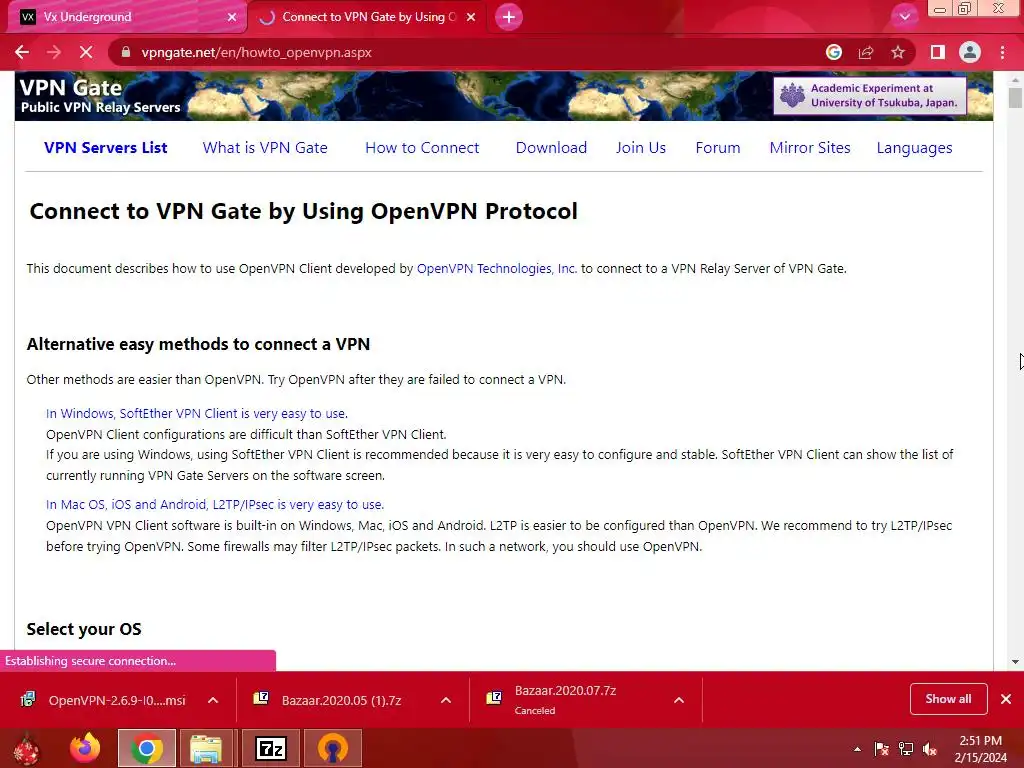Screen dimensions: 1024x768
Task: Open File Explorer from taskbar
Action: click(x=206, y=748)
